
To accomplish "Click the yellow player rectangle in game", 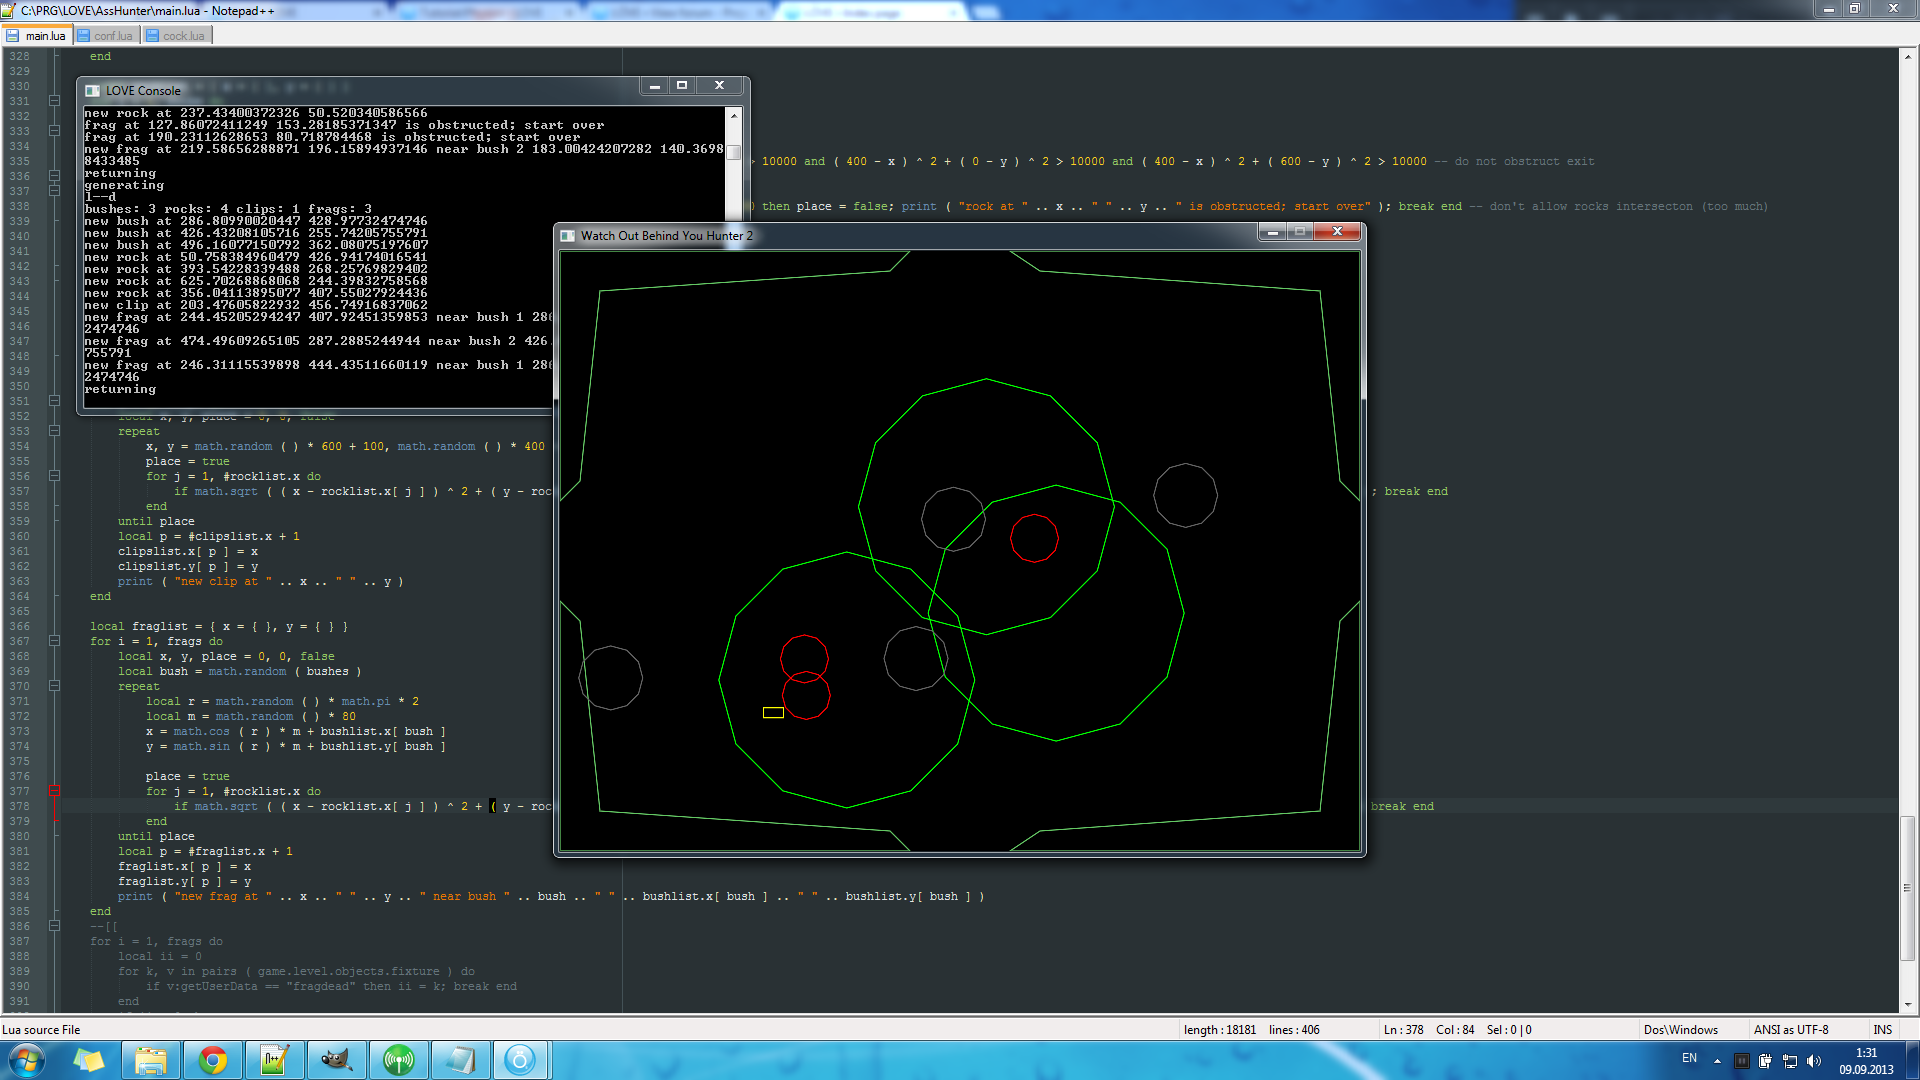I will 773,713.
